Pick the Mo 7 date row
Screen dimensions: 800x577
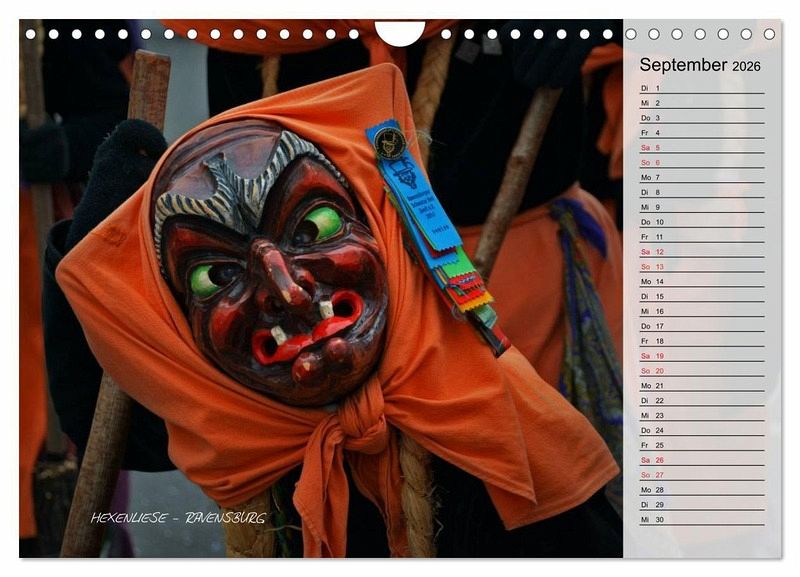tap(701, 177)
